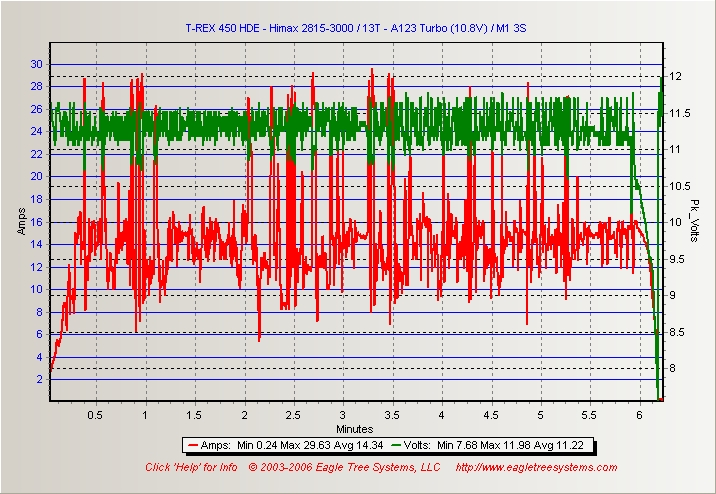The height and width of the screenshot is (494, 716).
Task: Click the 3.5 tick on Minutes axis
Action: coord(392,415)
